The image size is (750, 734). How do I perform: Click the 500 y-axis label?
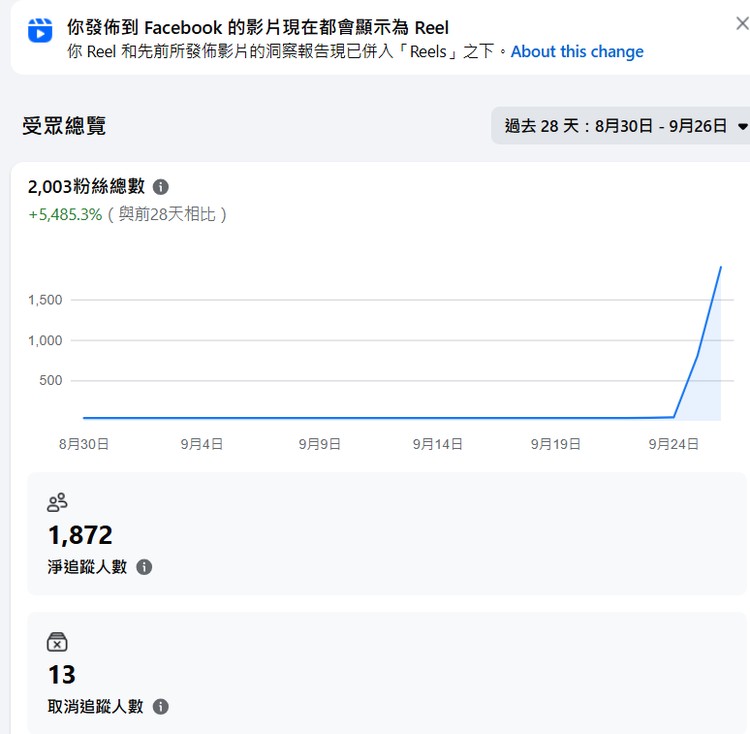coord(51,381)
